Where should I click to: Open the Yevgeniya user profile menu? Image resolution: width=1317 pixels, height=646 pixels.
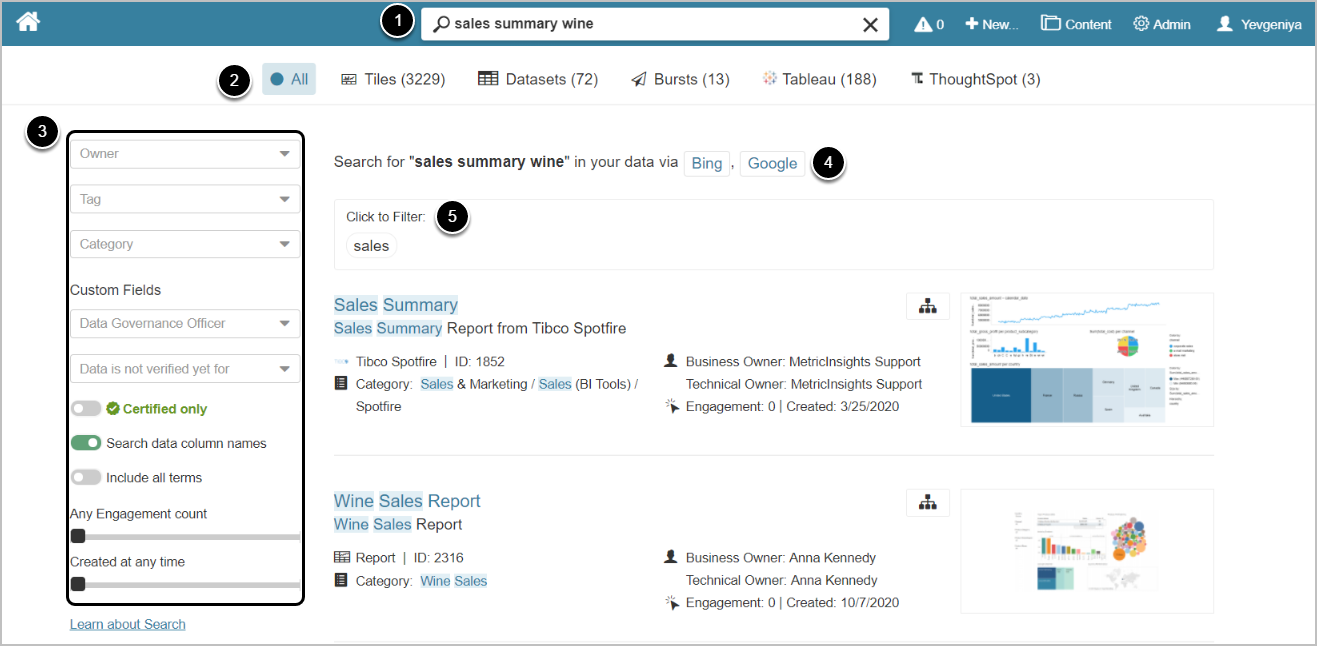(x=1258, y=24)
